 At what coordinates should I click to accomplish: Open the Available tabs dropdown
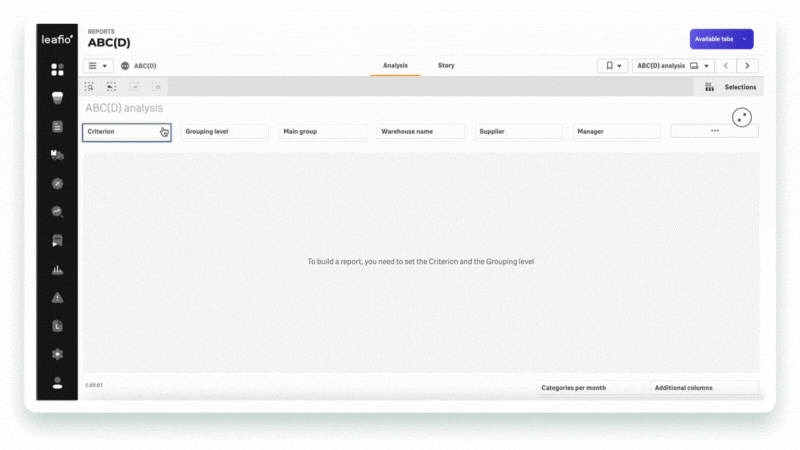tap(721, 39)
